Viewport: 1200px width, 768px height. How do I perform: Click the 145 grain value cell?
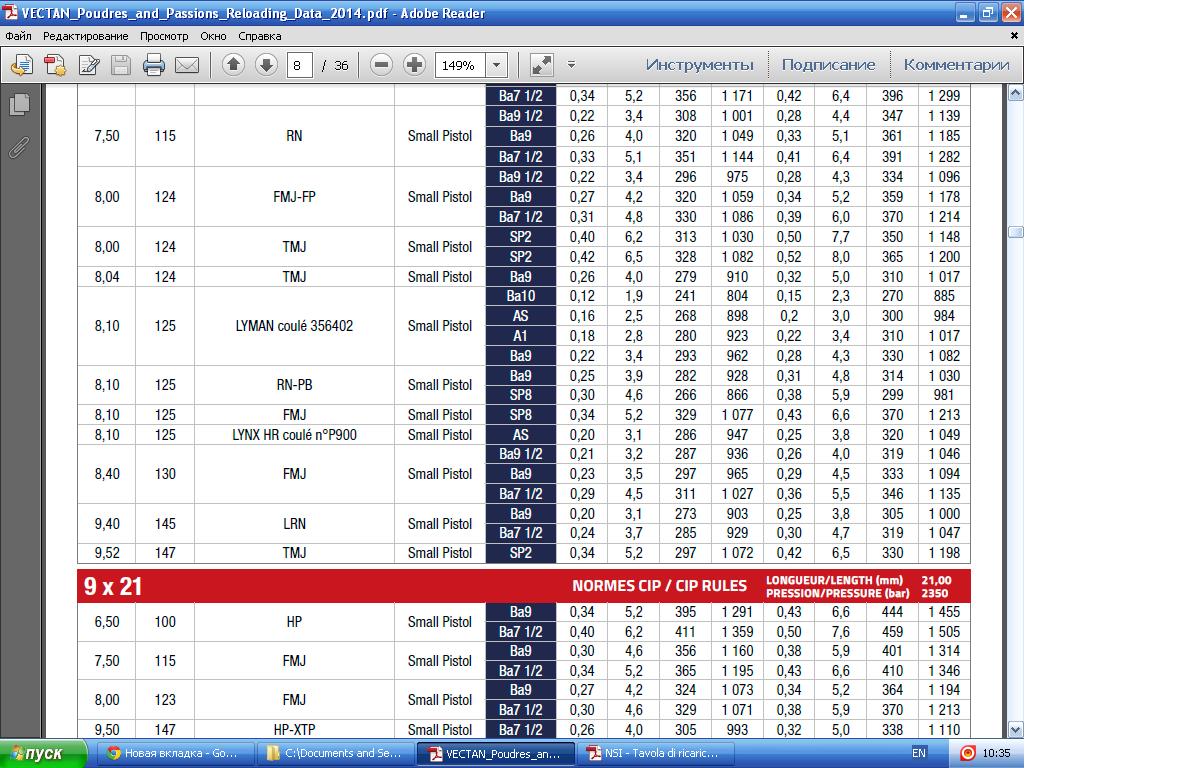click(165, 524)
